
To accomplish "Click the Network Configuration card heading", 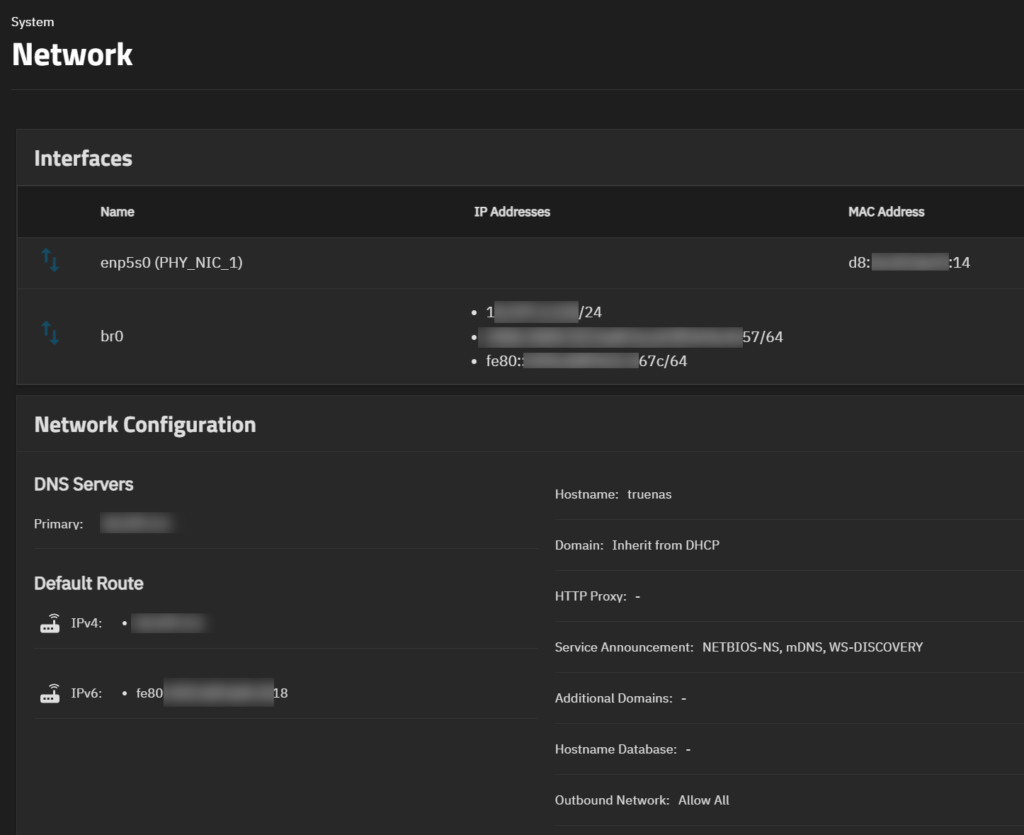I will [x=145, y=425].
